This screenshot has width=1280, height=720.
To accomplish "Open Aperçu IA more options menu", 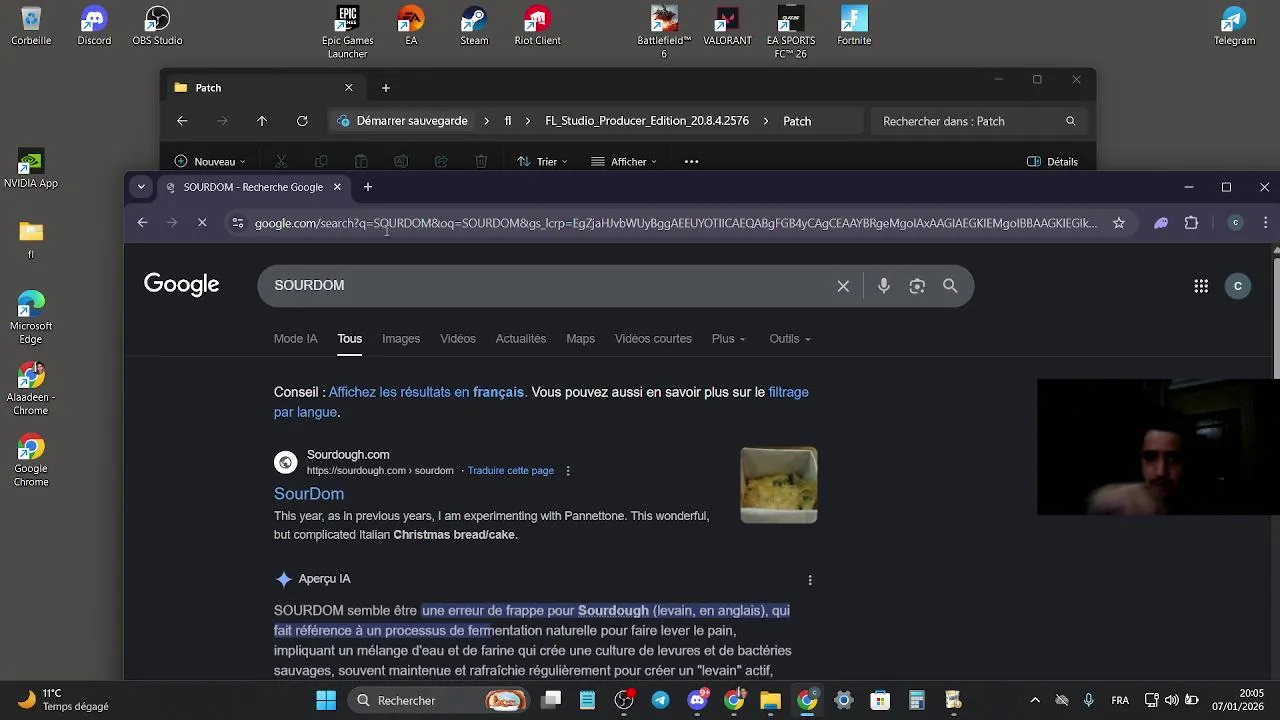I will 810,580.
